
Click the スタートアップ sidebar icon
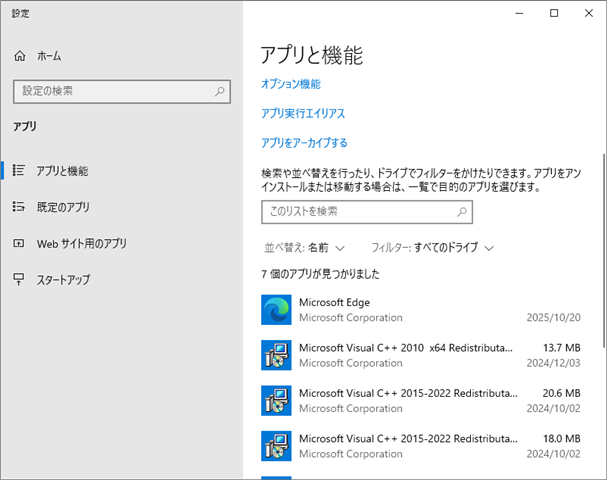point(19,279)
